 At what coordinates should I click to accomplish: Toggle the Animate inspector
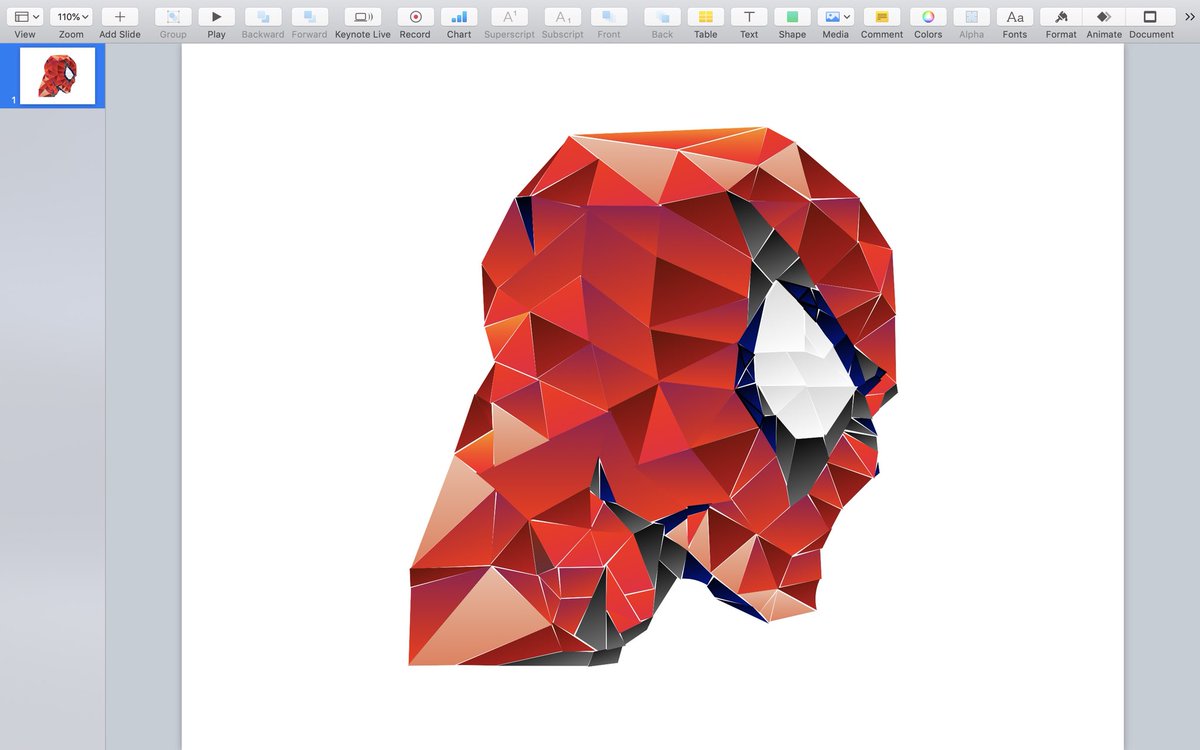pos(1104,17)
